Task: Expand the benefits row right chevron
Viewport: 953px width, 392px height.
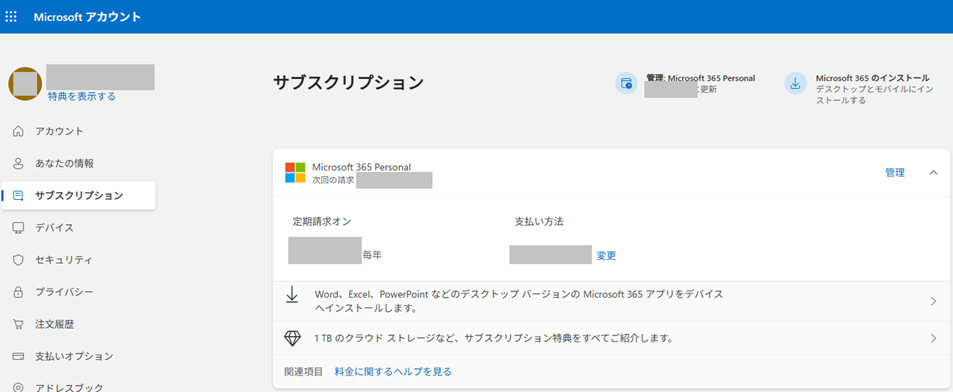Action: pos(934,339)
